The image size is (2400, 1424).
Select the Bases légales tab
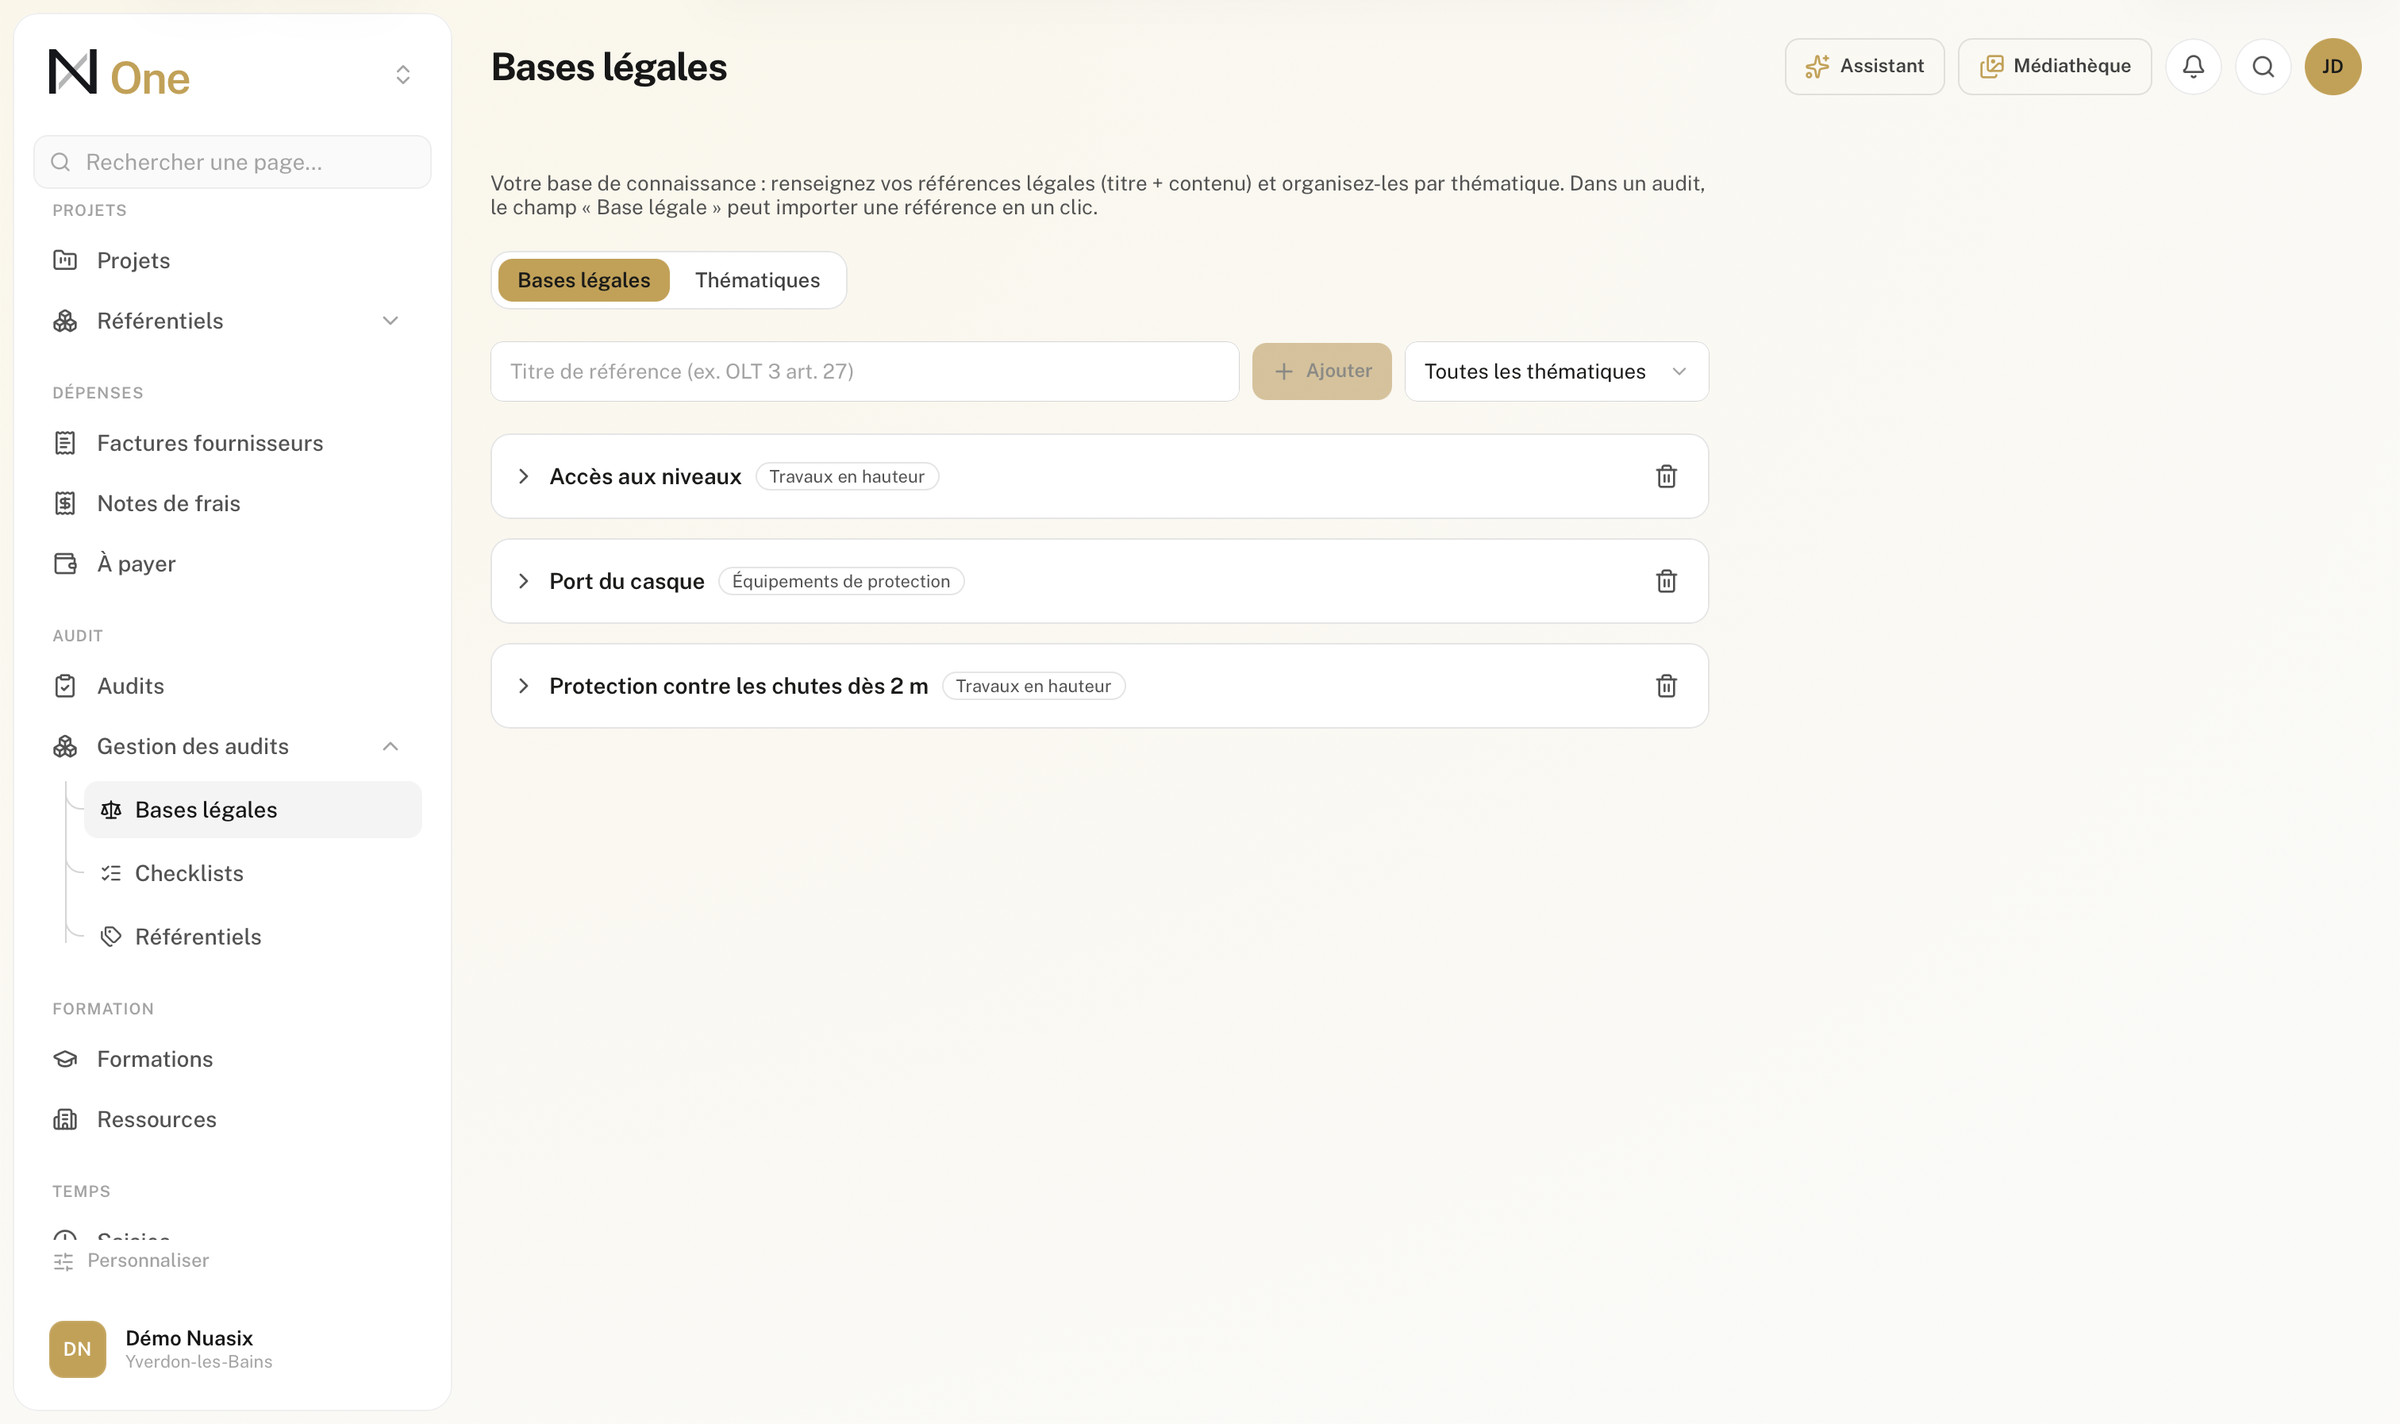tap(584, 280)
